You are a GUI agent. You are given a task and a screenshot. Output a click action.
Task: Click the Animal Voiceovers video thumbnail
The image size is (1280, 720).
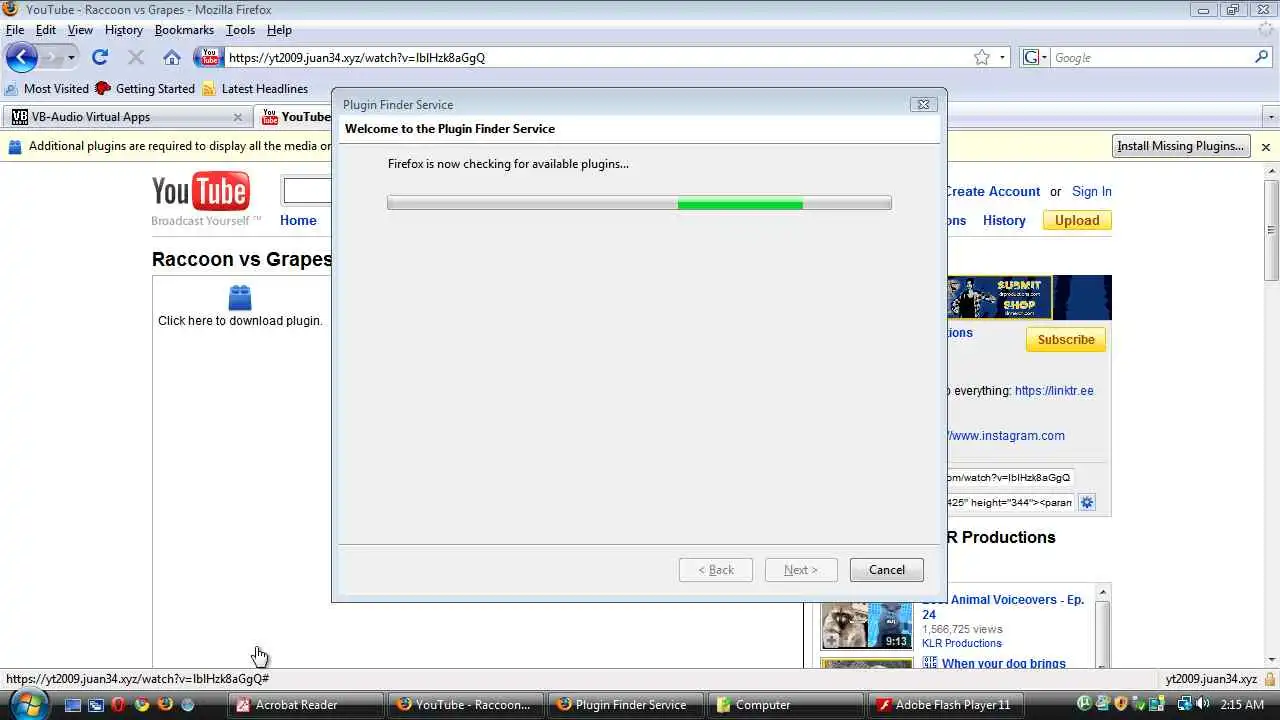(867, 625)
